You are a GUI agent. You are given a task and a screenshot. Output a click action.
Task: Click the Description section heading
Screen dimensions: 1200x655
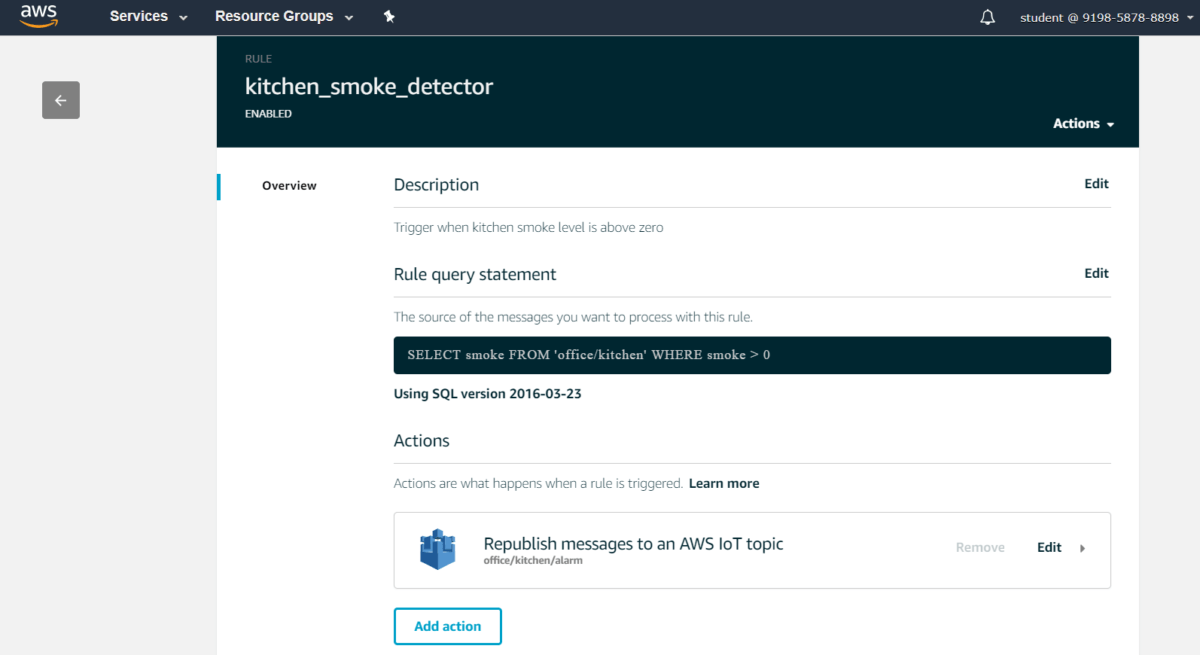pos(436,185)
